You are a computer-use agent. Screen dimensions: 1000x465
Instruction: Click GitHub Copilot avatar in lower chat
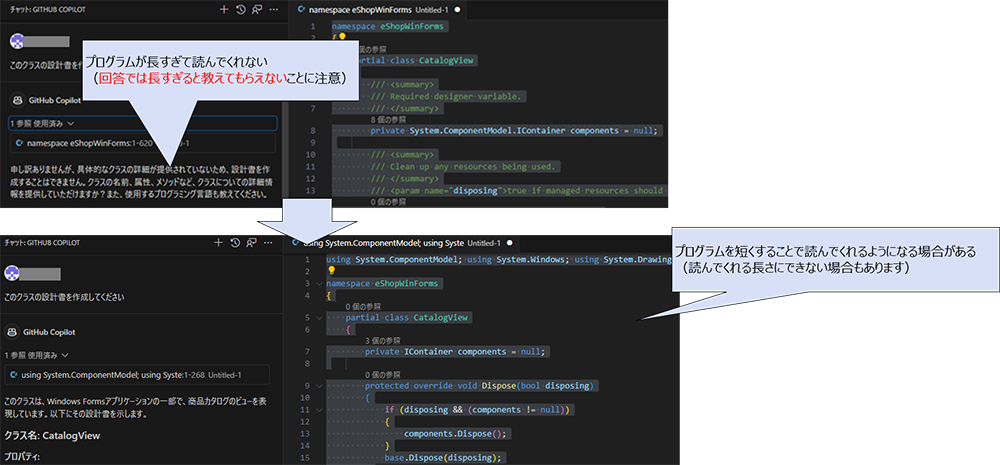click(12, 332)
